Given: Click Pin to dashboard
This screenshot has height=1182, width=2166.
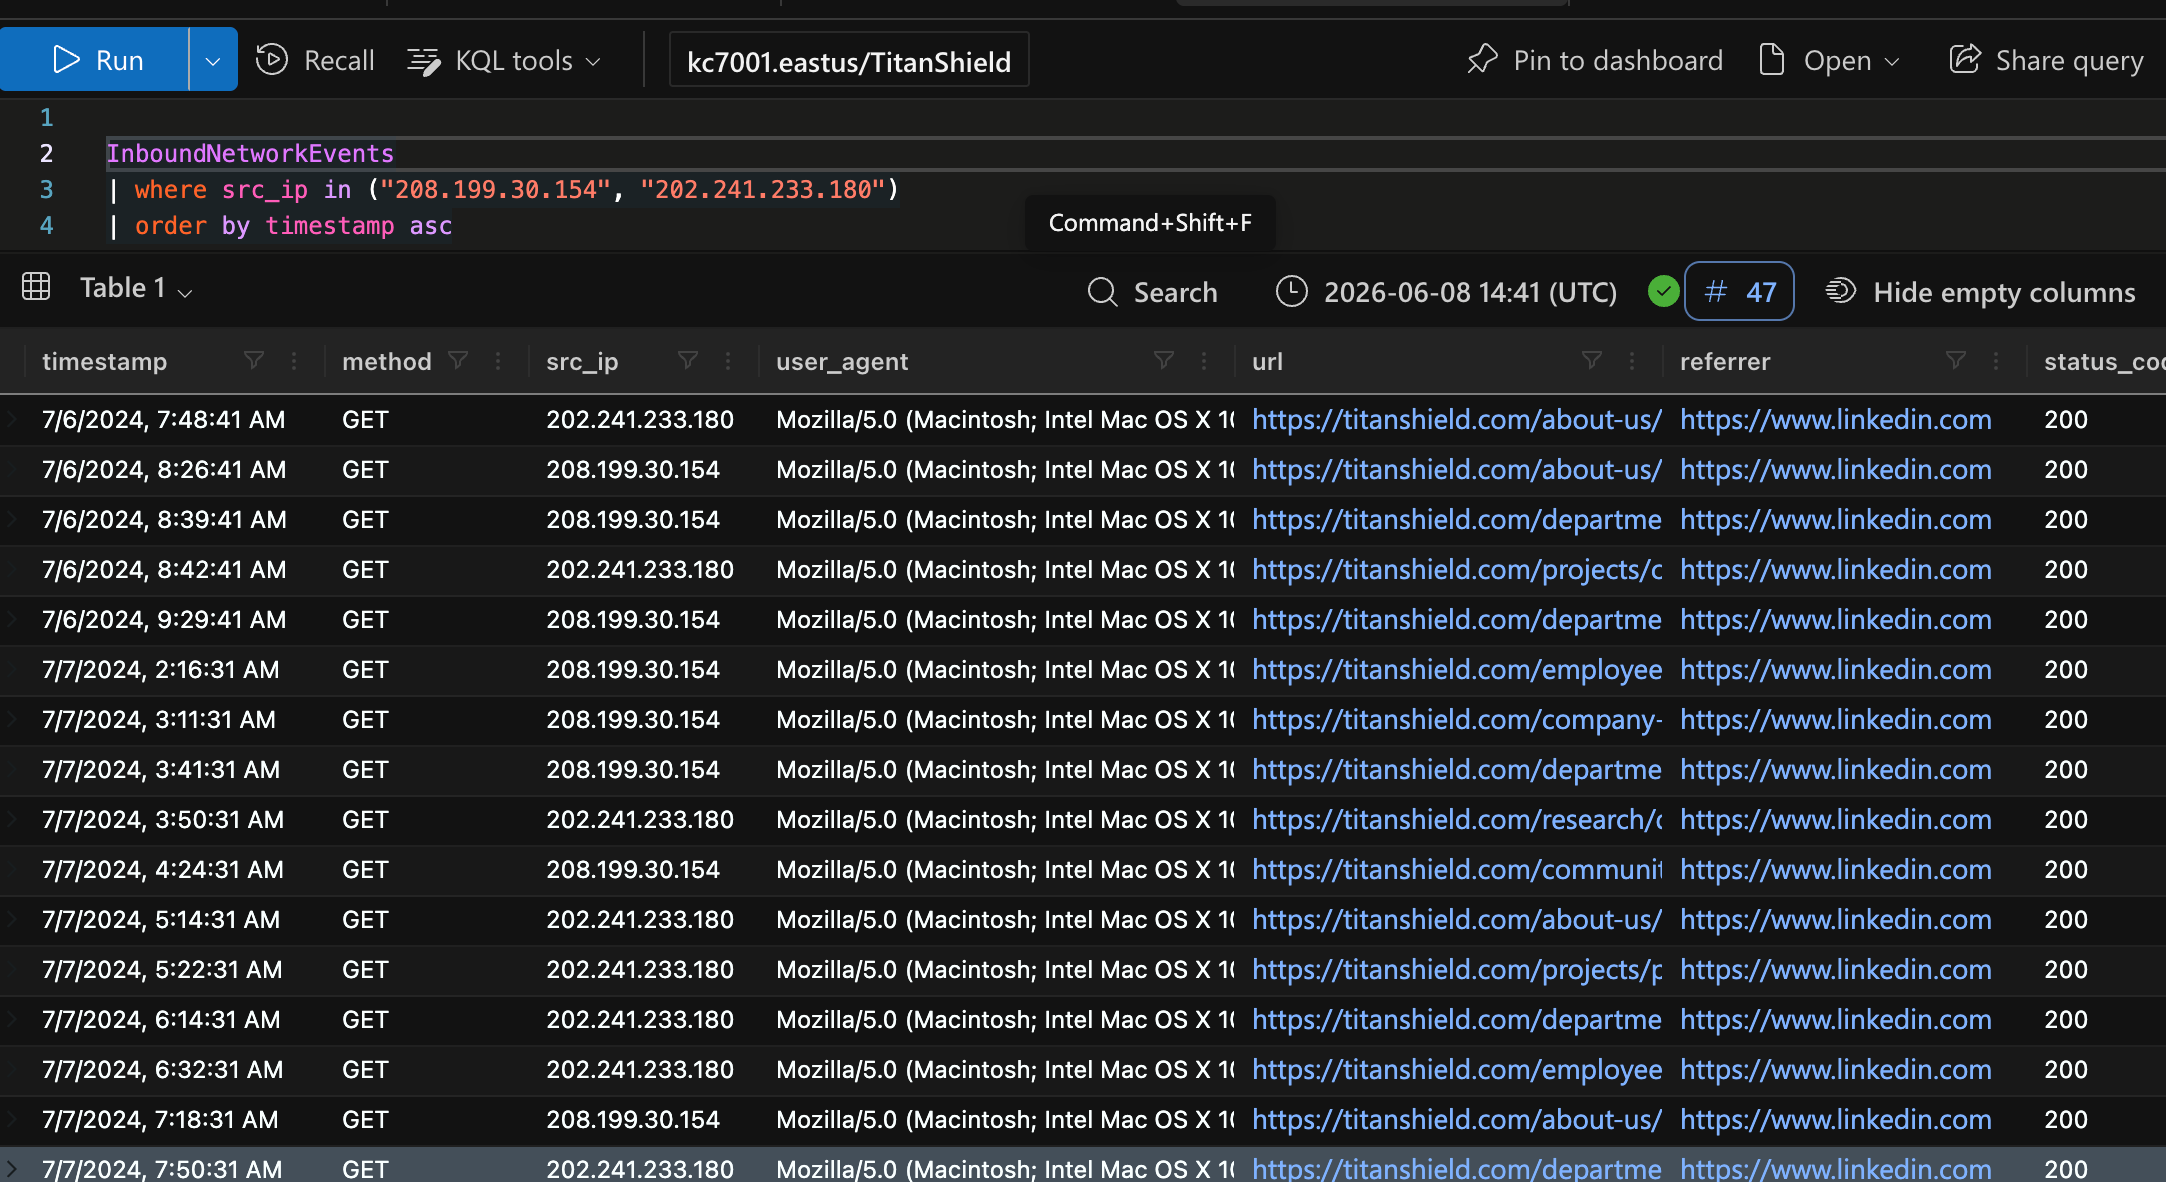Looking at the screenshot, I should click(1595, 60).
